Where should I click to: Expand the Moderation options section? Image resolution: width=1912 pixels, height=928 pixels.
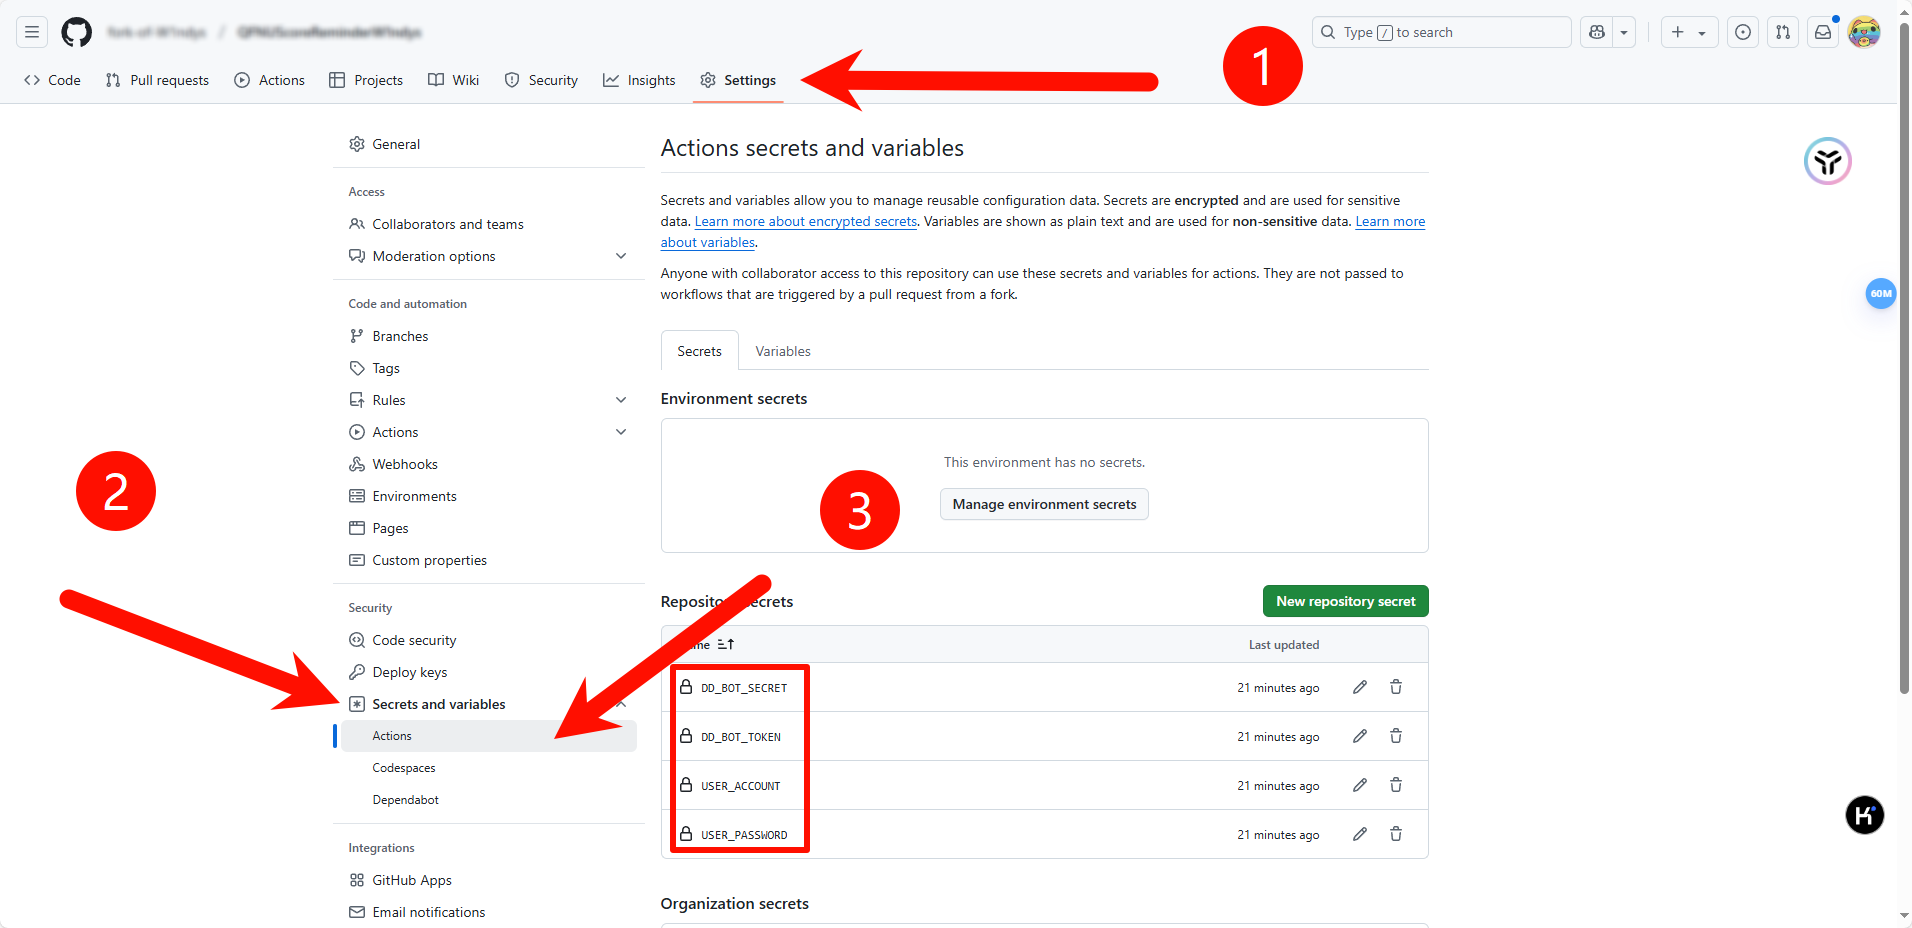point(621,256)
